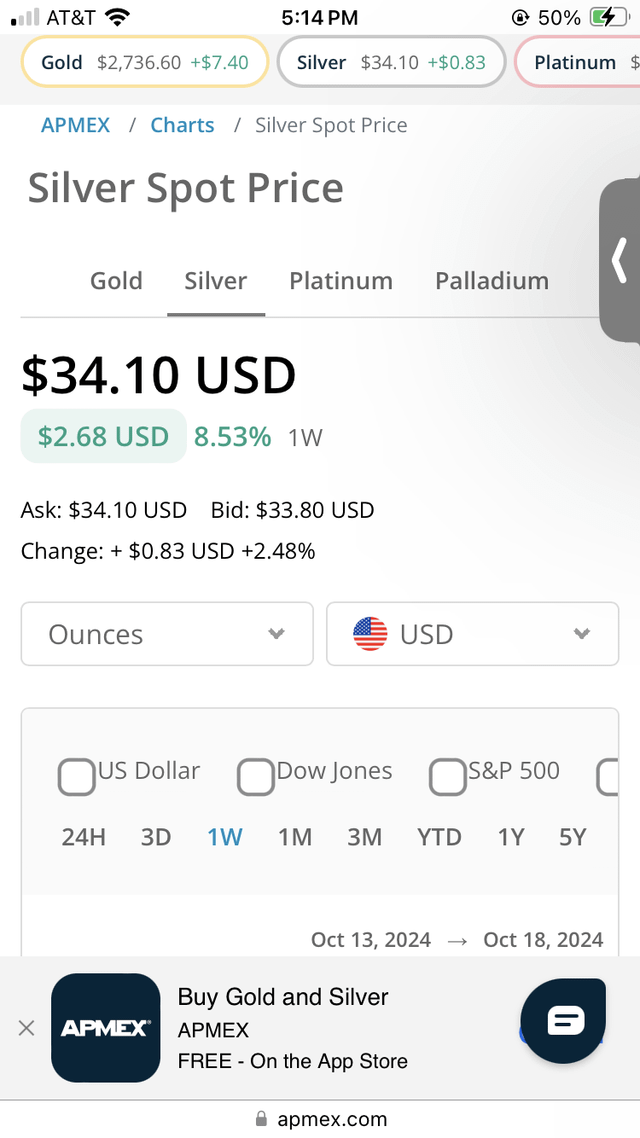This screenshot has width=640, height=1138.
Task: Open the Charts breadcrumb link
Action: point(182,125)
